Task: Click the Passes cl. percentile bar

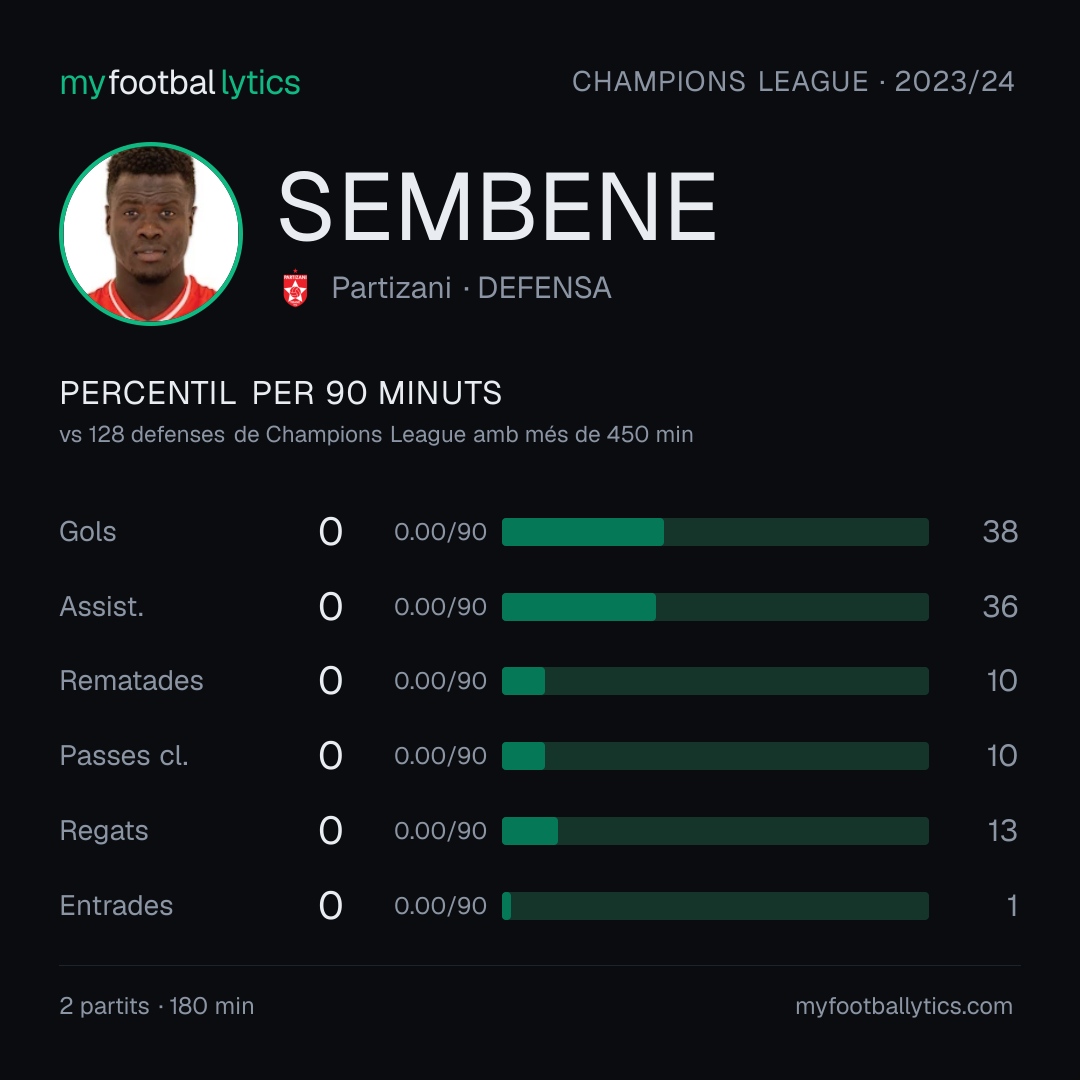Action: 715,756
